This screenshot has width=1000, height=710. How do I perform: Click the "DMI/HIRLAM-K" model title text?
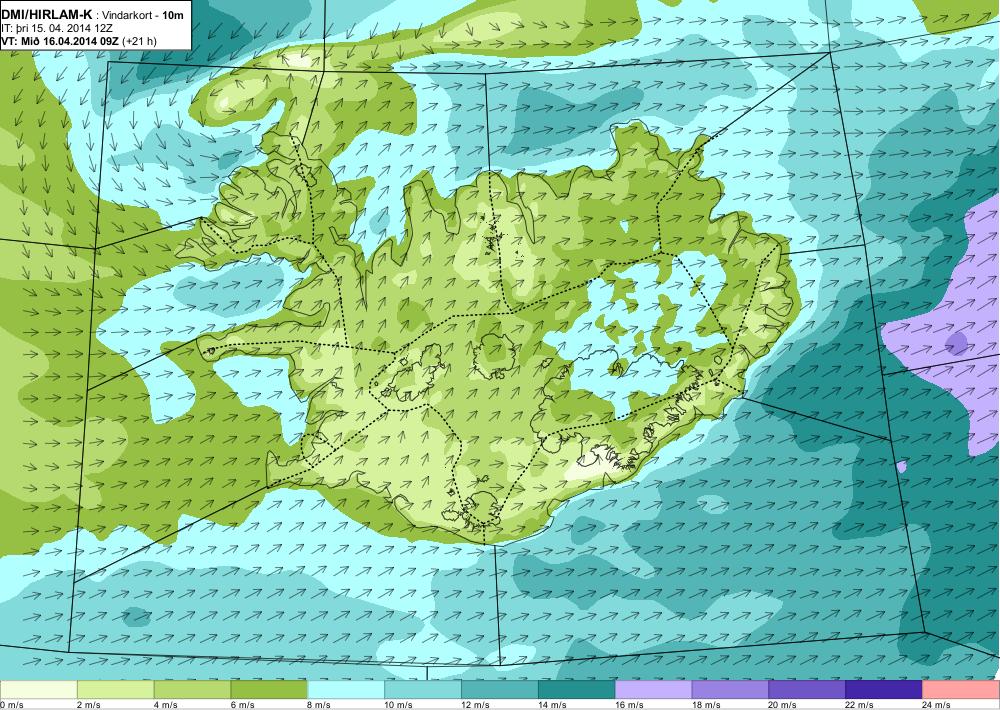pos(47,13)
